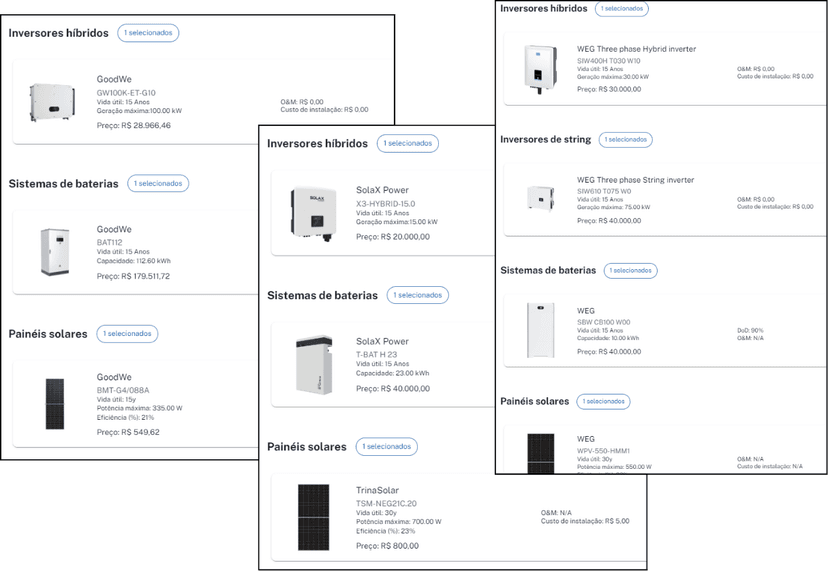Click the WEG WPV-550-HMM1 solar panel image

540,452
